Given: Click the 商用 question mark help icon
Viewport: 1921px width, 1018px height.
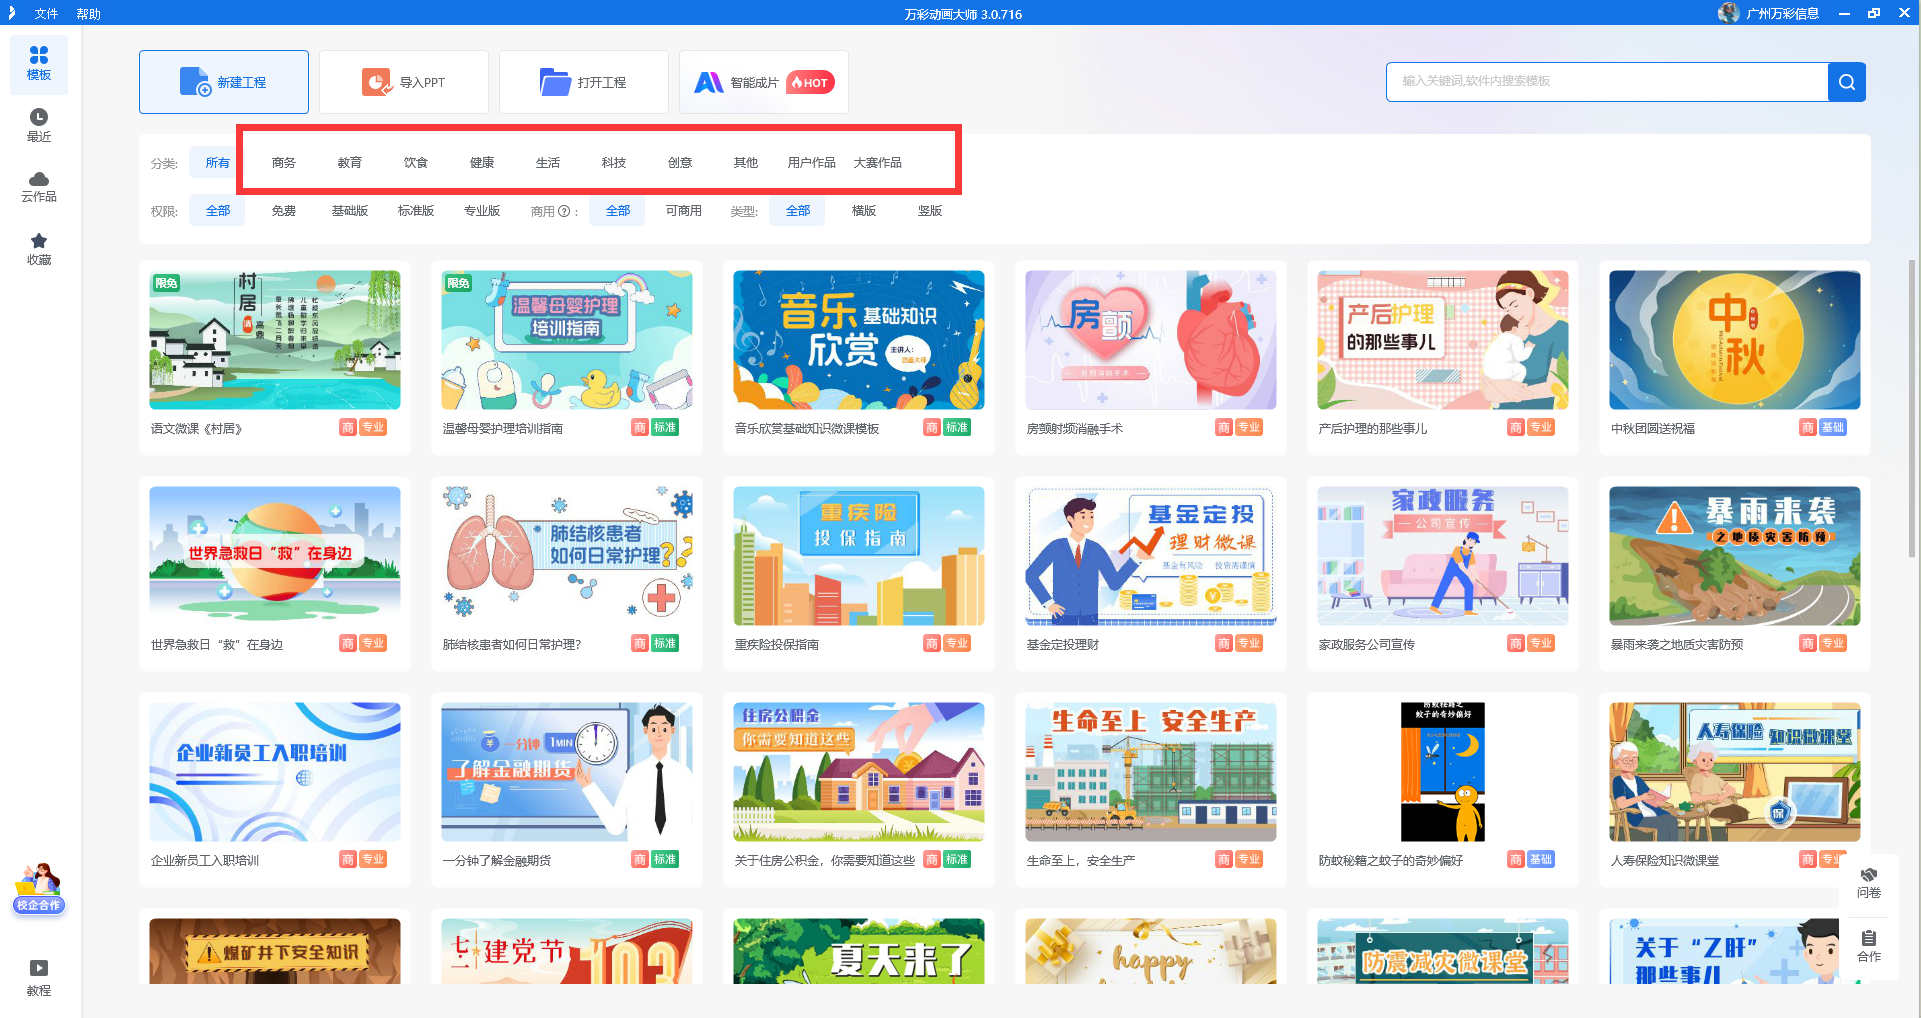Looking at the screenshot, I should pos(564,211).
